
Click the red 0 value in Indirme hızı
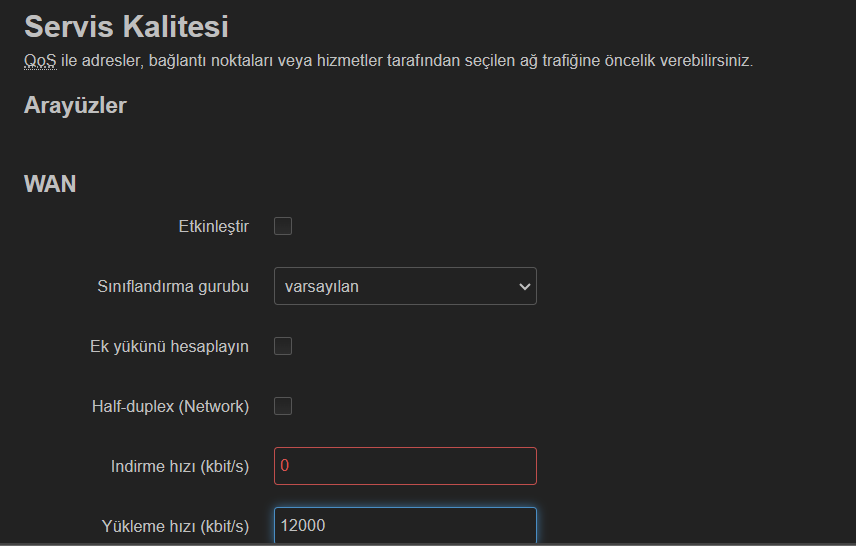tap(284, 466)
